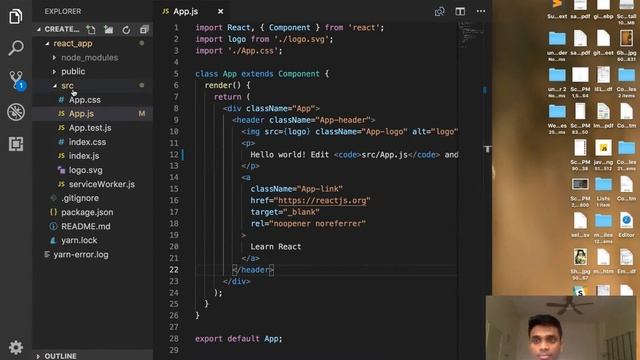This screenshot has height=360, width=640.
Task: Place cursor on 'export default App;' line
Action: point(239,339)
